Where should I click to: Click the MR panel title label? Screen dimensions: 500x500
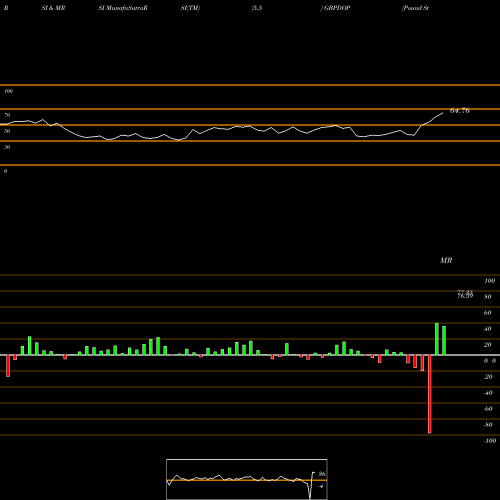coord(446,260)
